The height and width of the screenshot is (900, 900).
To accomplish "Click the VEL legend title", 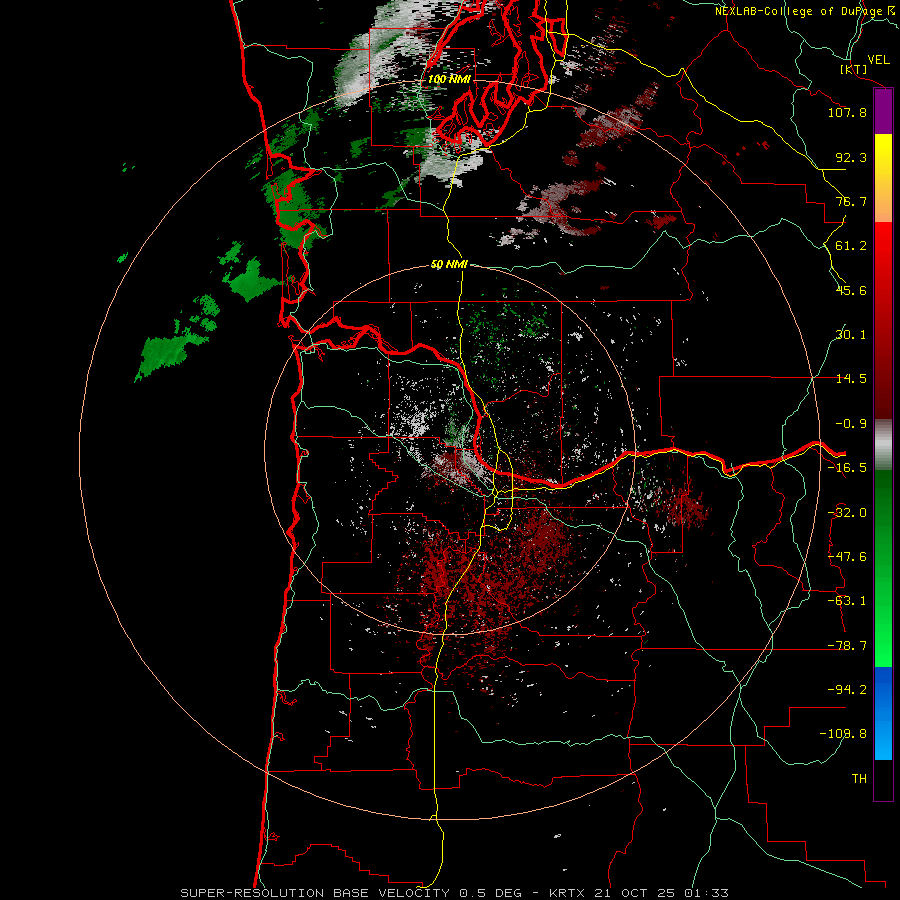I will point(878,59).
